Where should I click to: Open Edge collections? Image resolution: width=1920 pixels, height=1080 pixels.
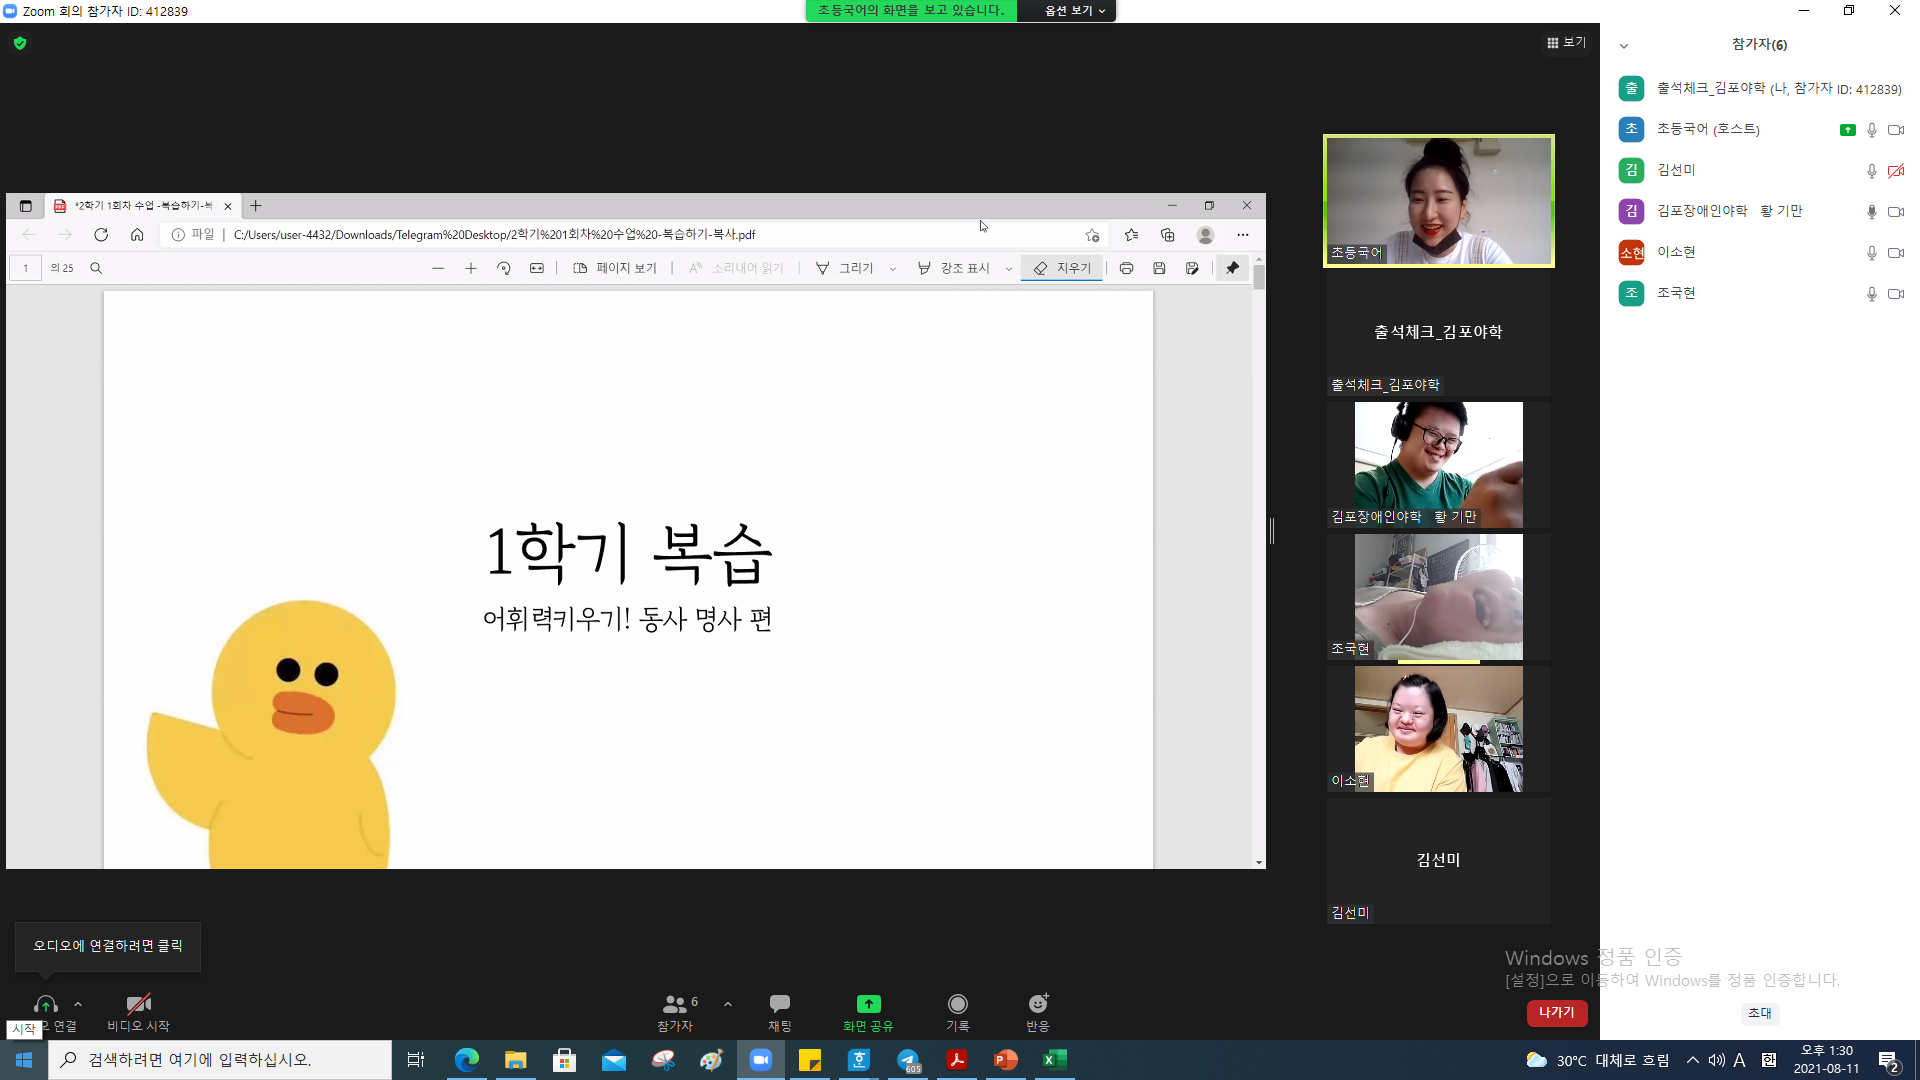[x=1167, y=235]
